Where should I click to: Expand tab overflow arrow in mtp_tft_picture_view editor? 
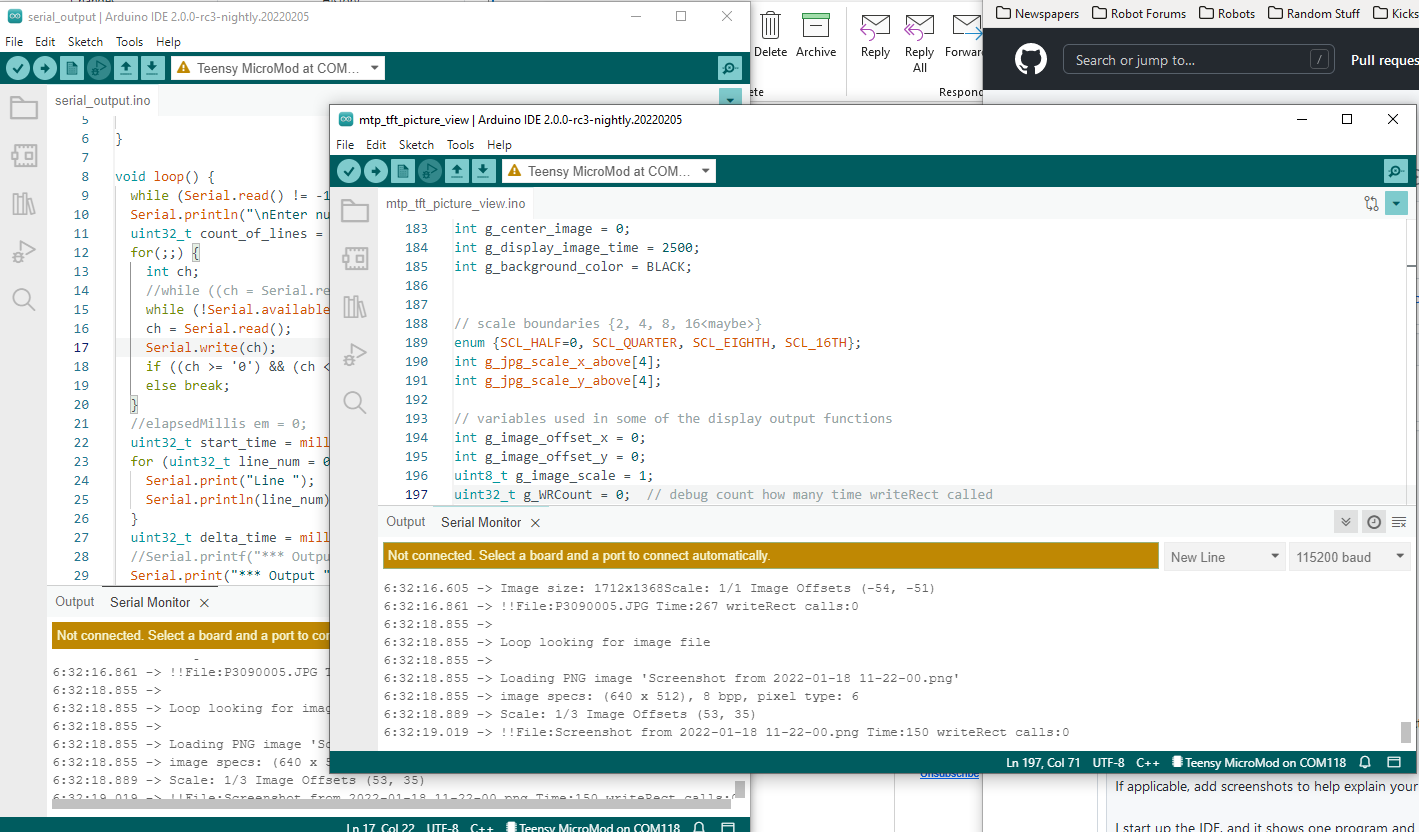1396,203
